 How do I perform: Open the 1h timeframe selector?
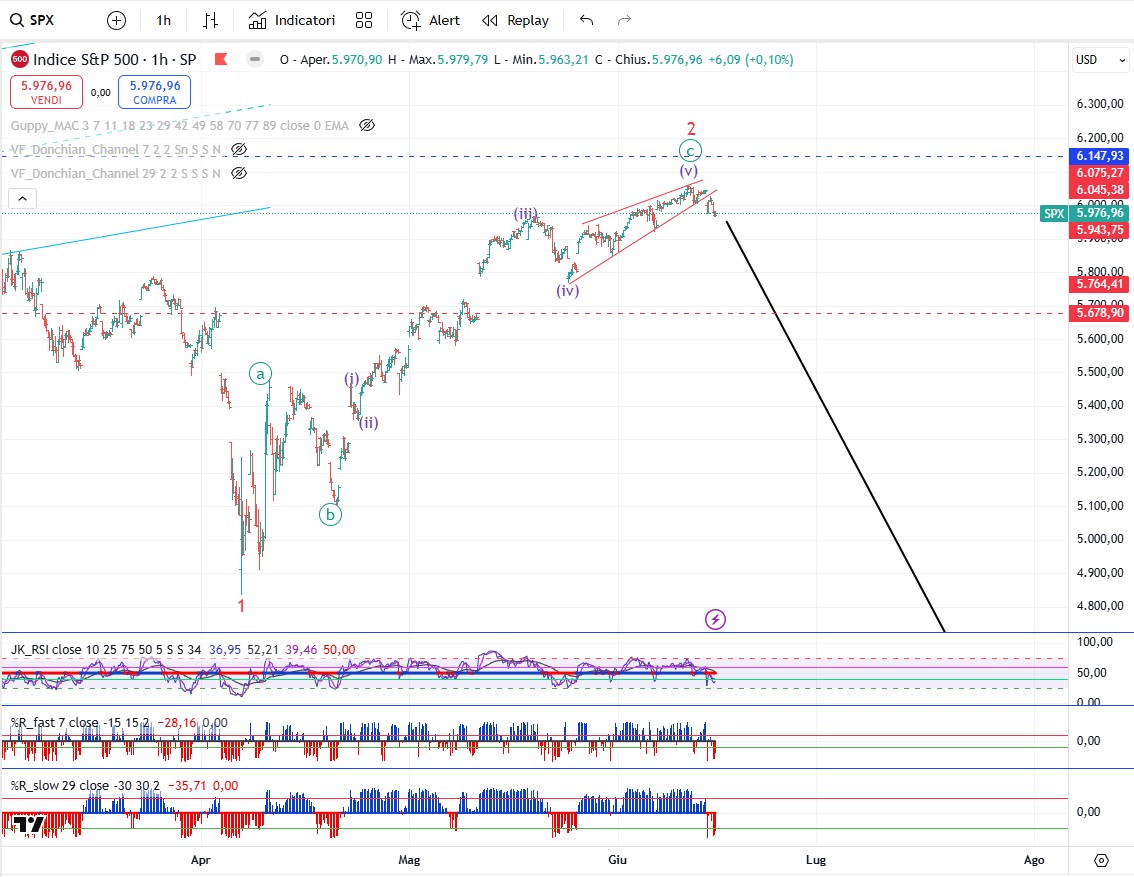[x=164, y=20]
